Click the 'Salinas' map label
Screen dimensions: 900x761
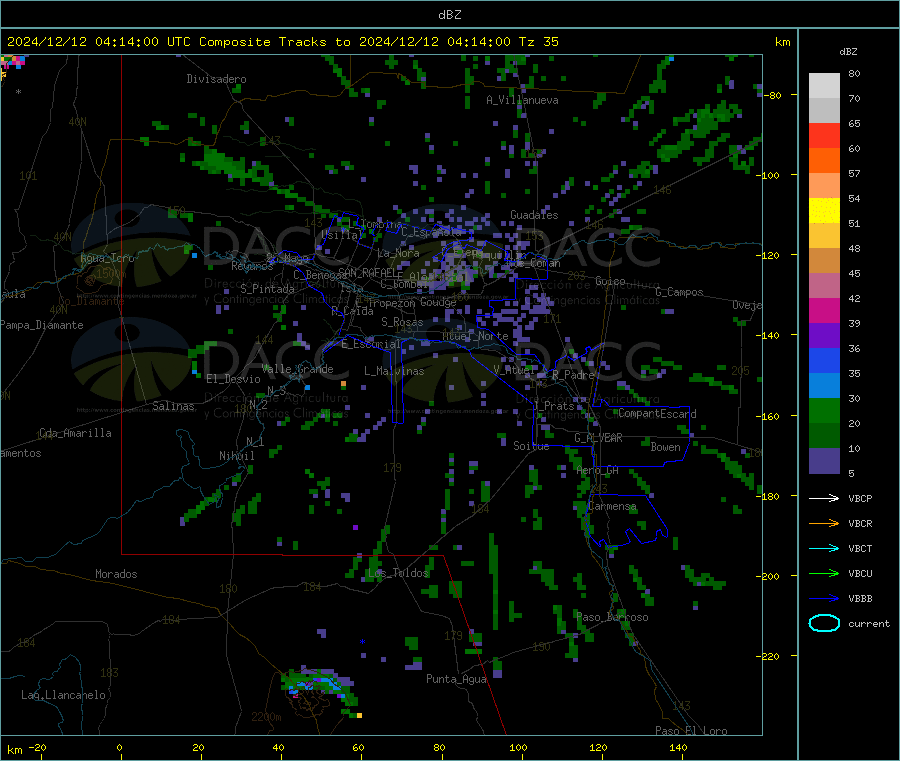click(173, 406)
